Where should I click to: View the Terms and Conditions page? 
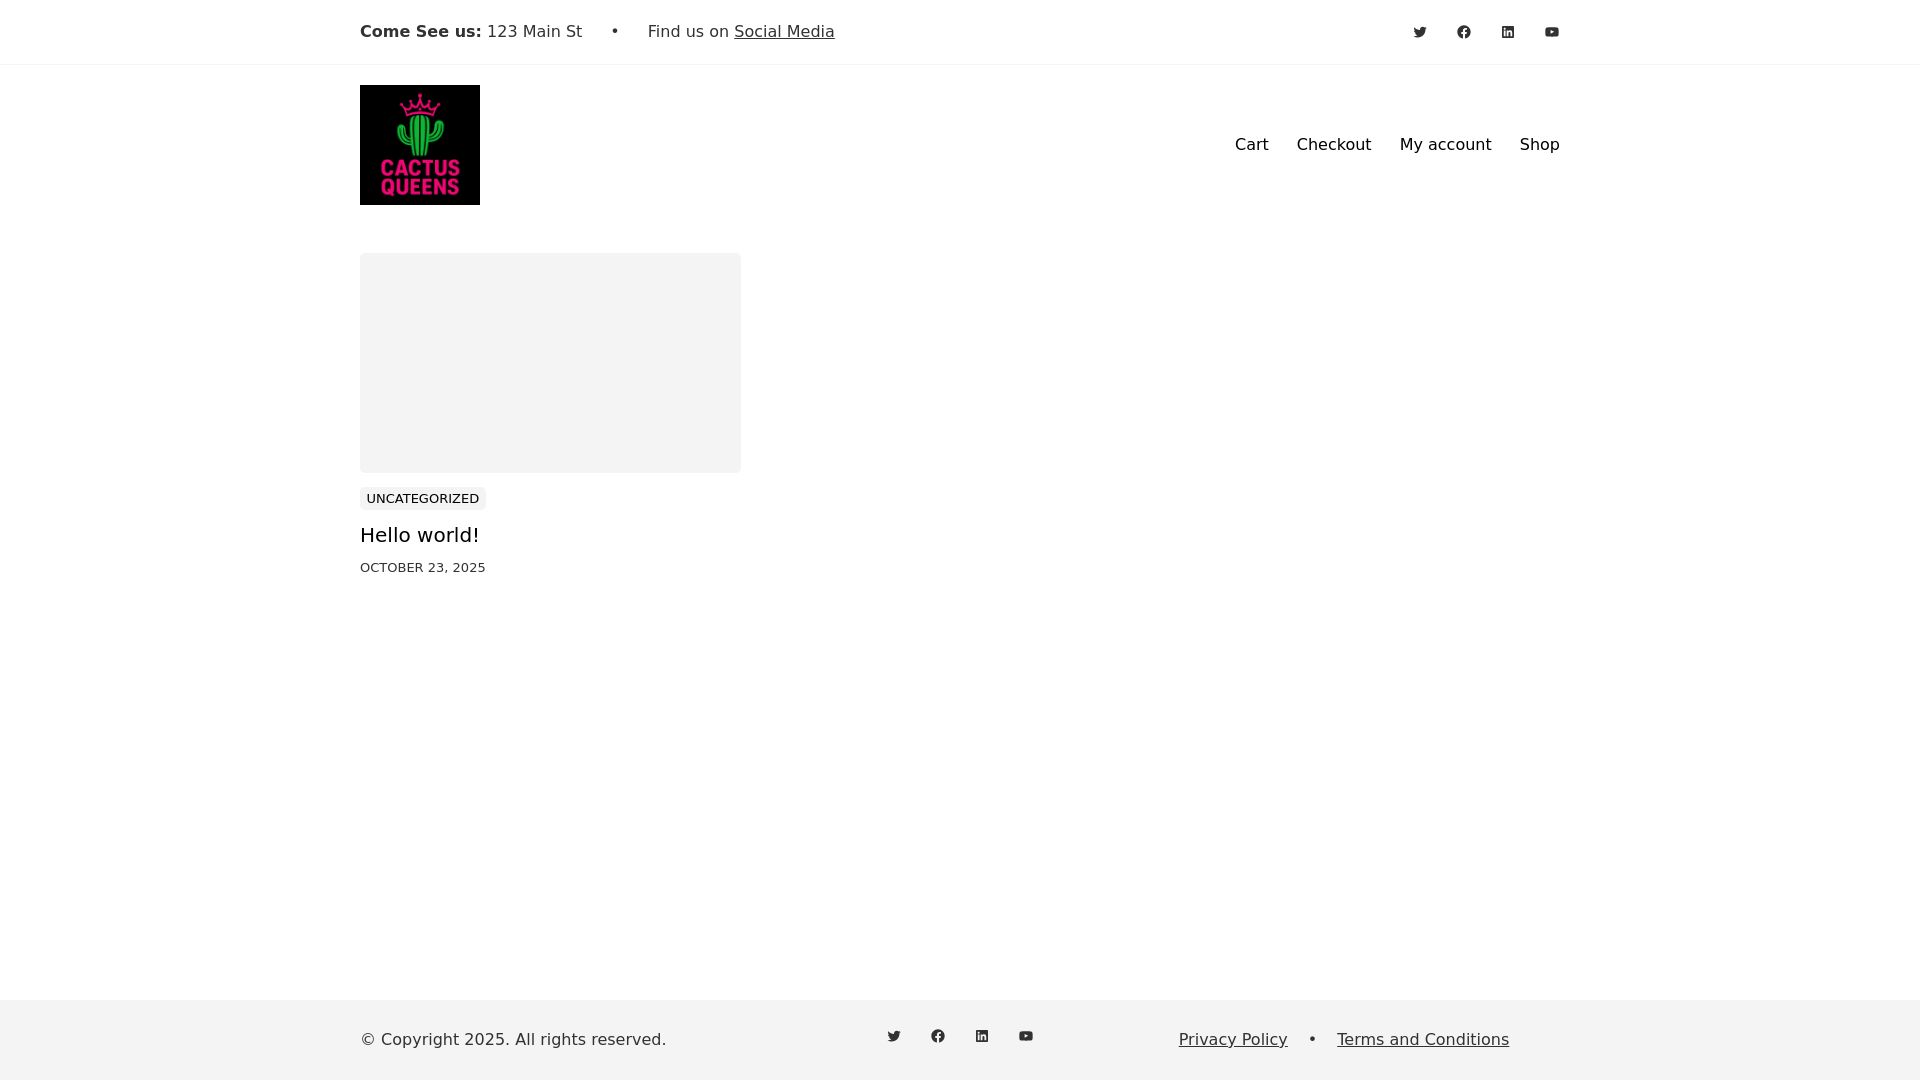click(1422, 1040)
